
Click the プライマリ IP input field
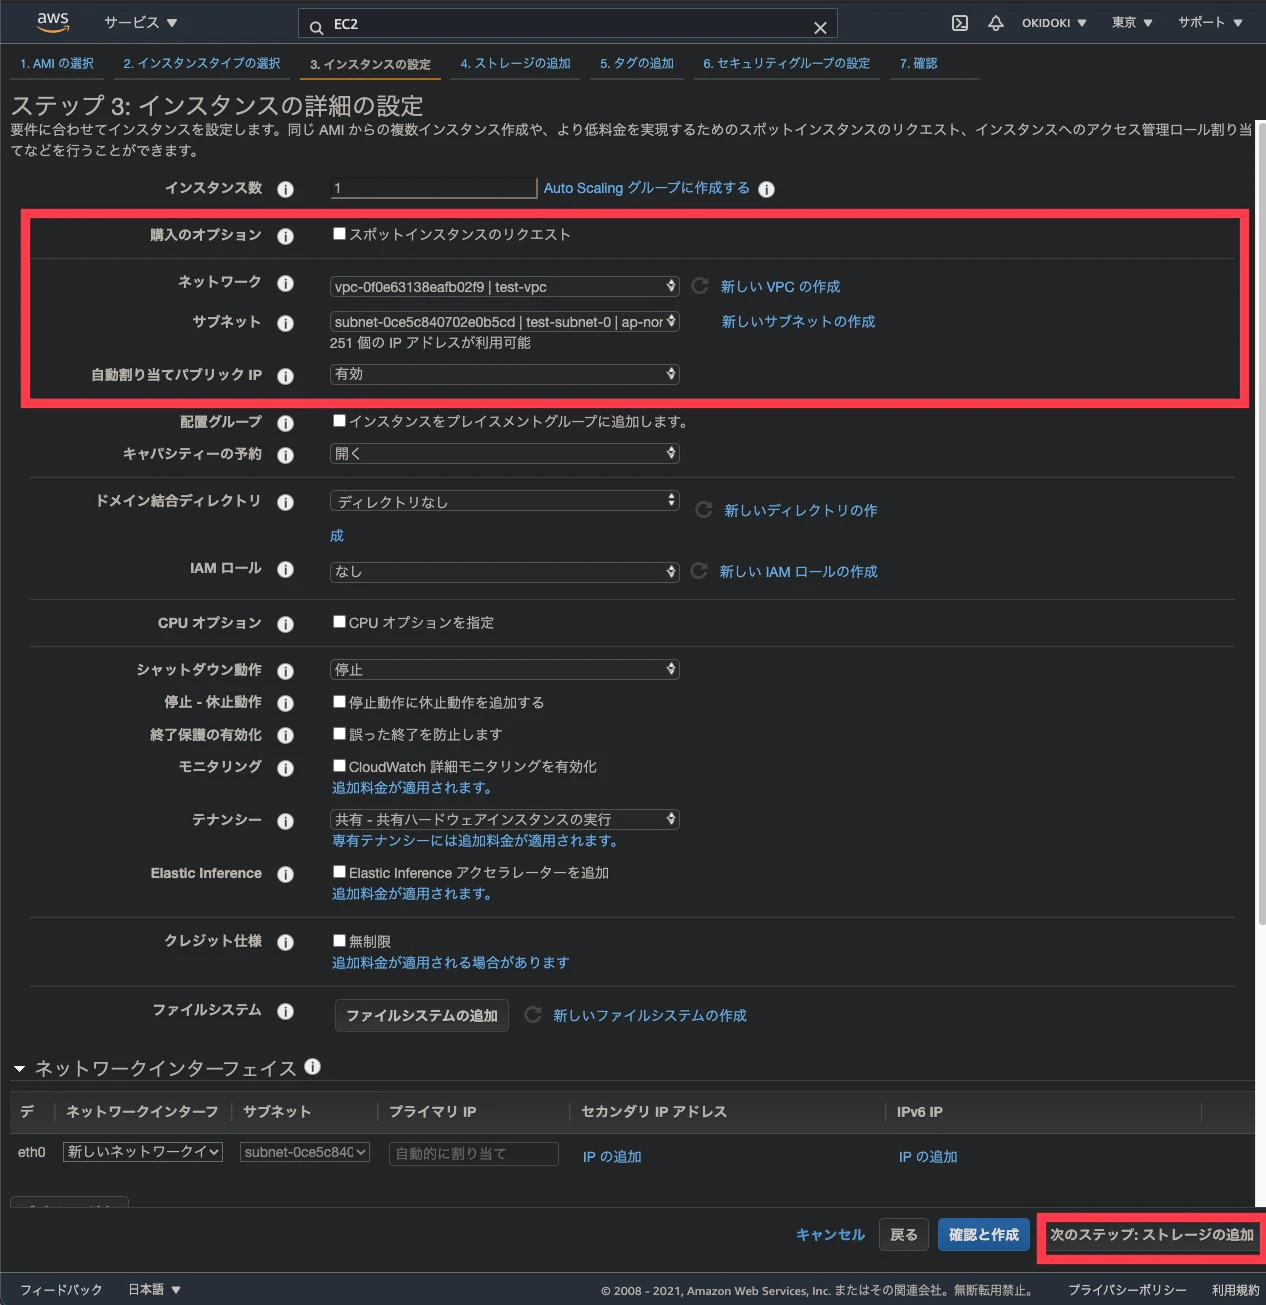[x=474, y=1153]
